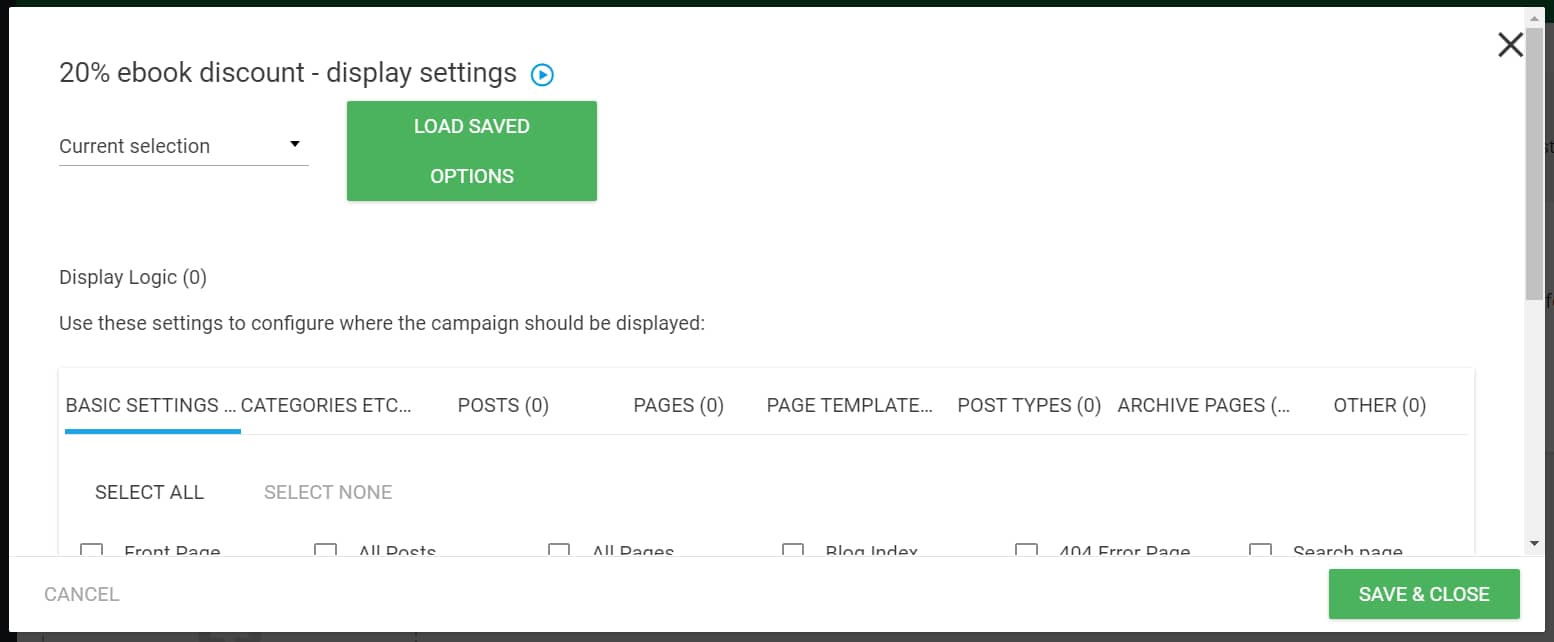Viewport: 1554px width, 642px height.
Task: Close the display settings dialog with X
Action: (x=1510, y=45)
